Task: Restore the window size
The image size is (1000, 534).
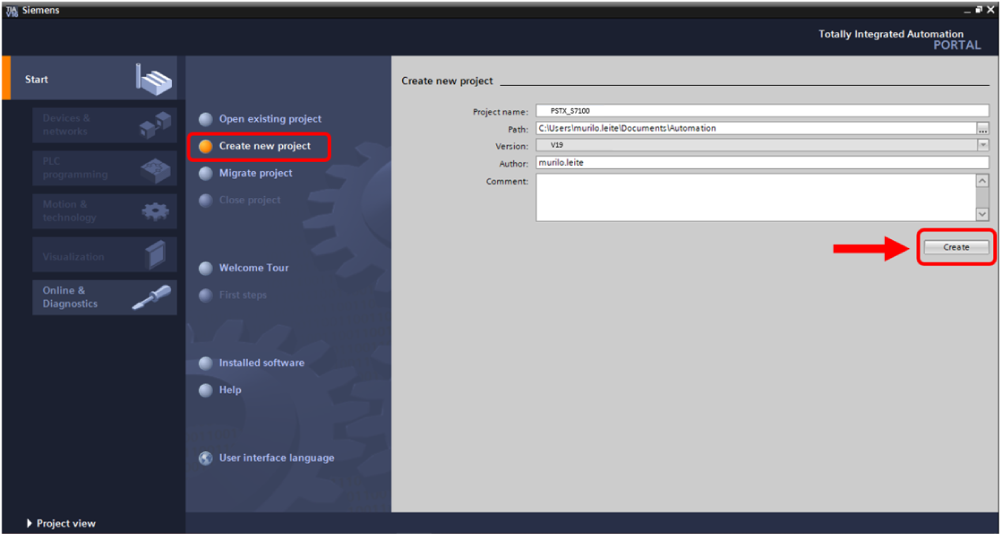Action: click(x=979, y=10)
